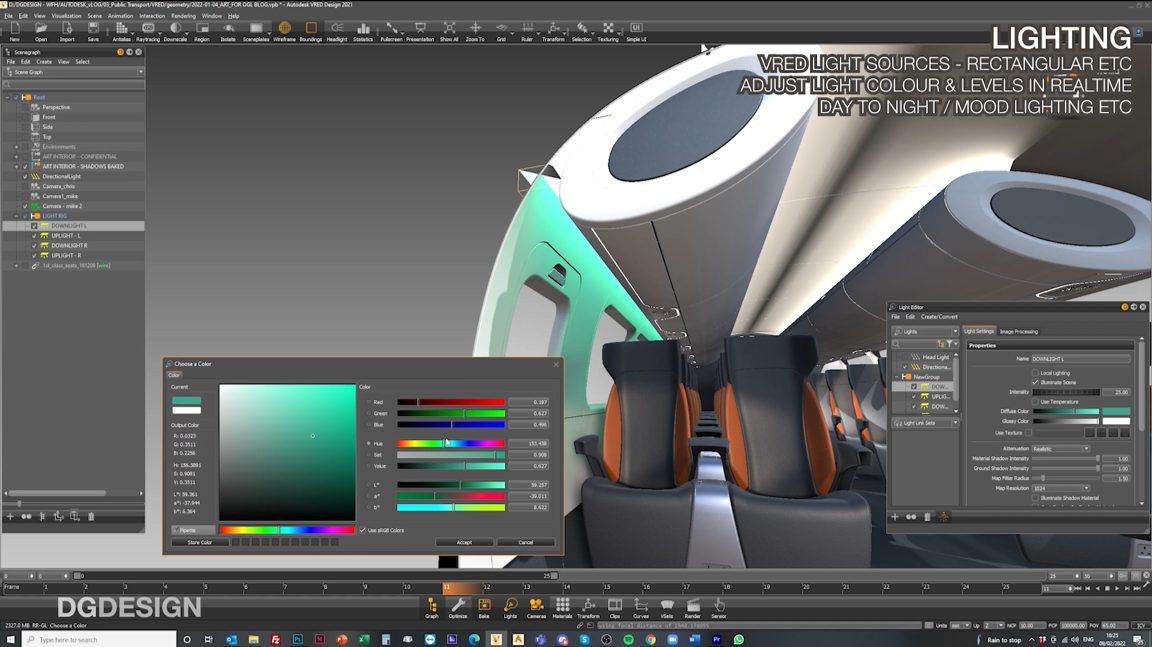This screenshot has height=647, width=1152.
Task: Uncheck Illuminate Scene for DOWNLIGHT L
Action: coord(1036,382)
